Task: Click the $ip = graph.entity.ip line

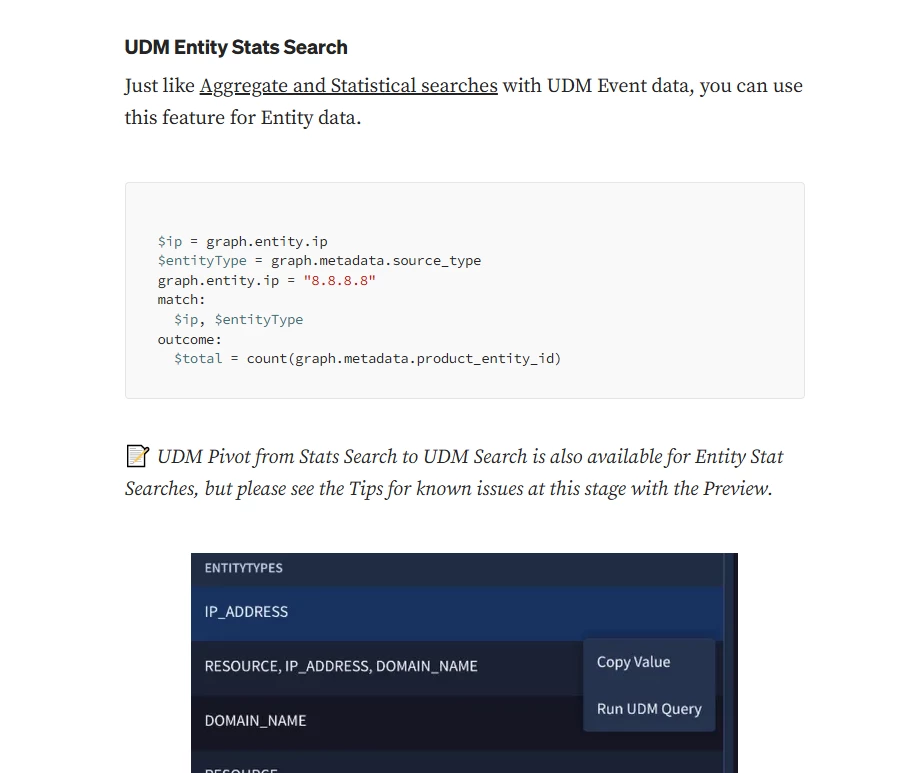Action: pos(243,242)
